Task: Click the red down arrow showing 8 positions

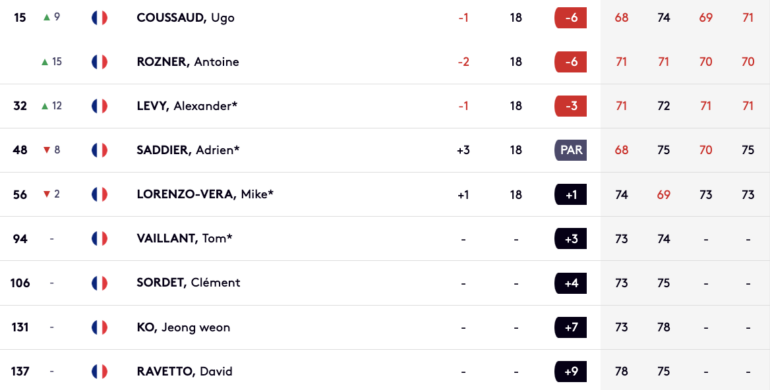Action: [x=47, y=150]
